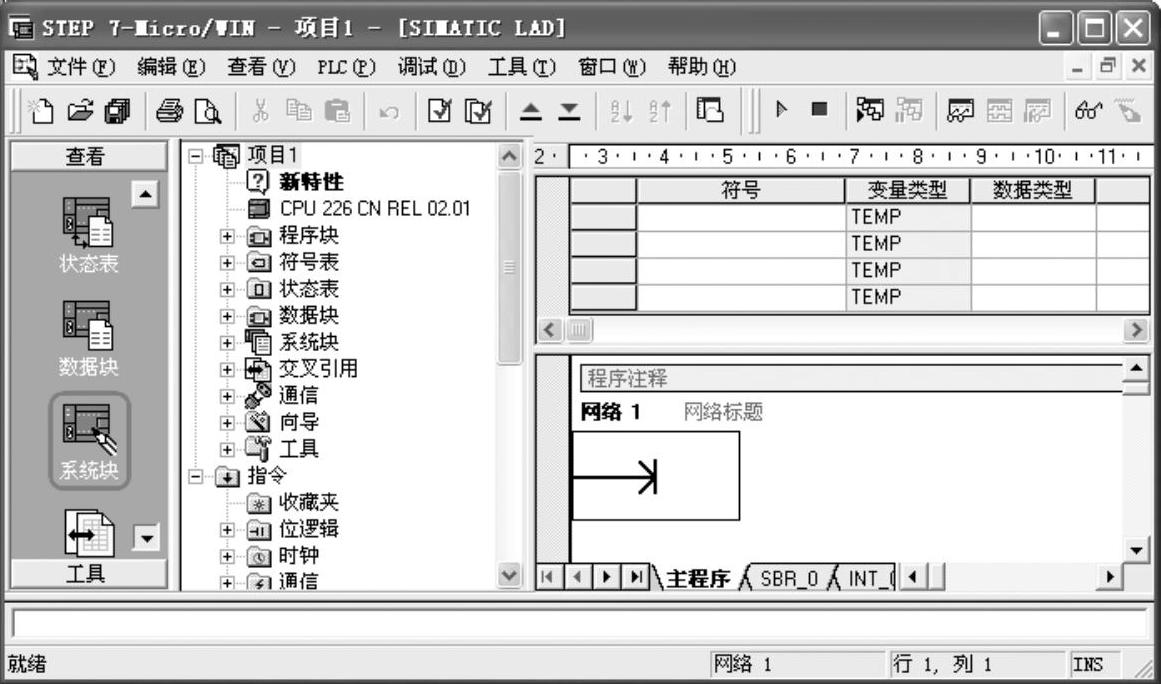Click the Cut scissors icon
This screenshot has width=1161, height=684.
point(261,111)
